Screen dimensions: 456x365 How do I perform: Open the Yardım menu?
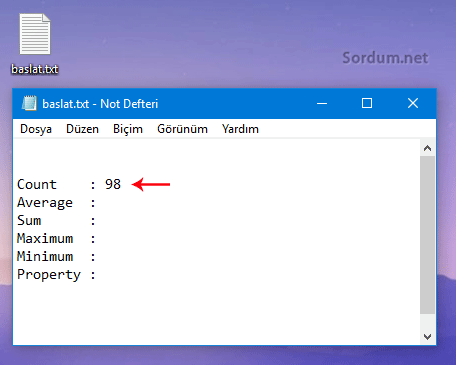(x=240, y=129)
